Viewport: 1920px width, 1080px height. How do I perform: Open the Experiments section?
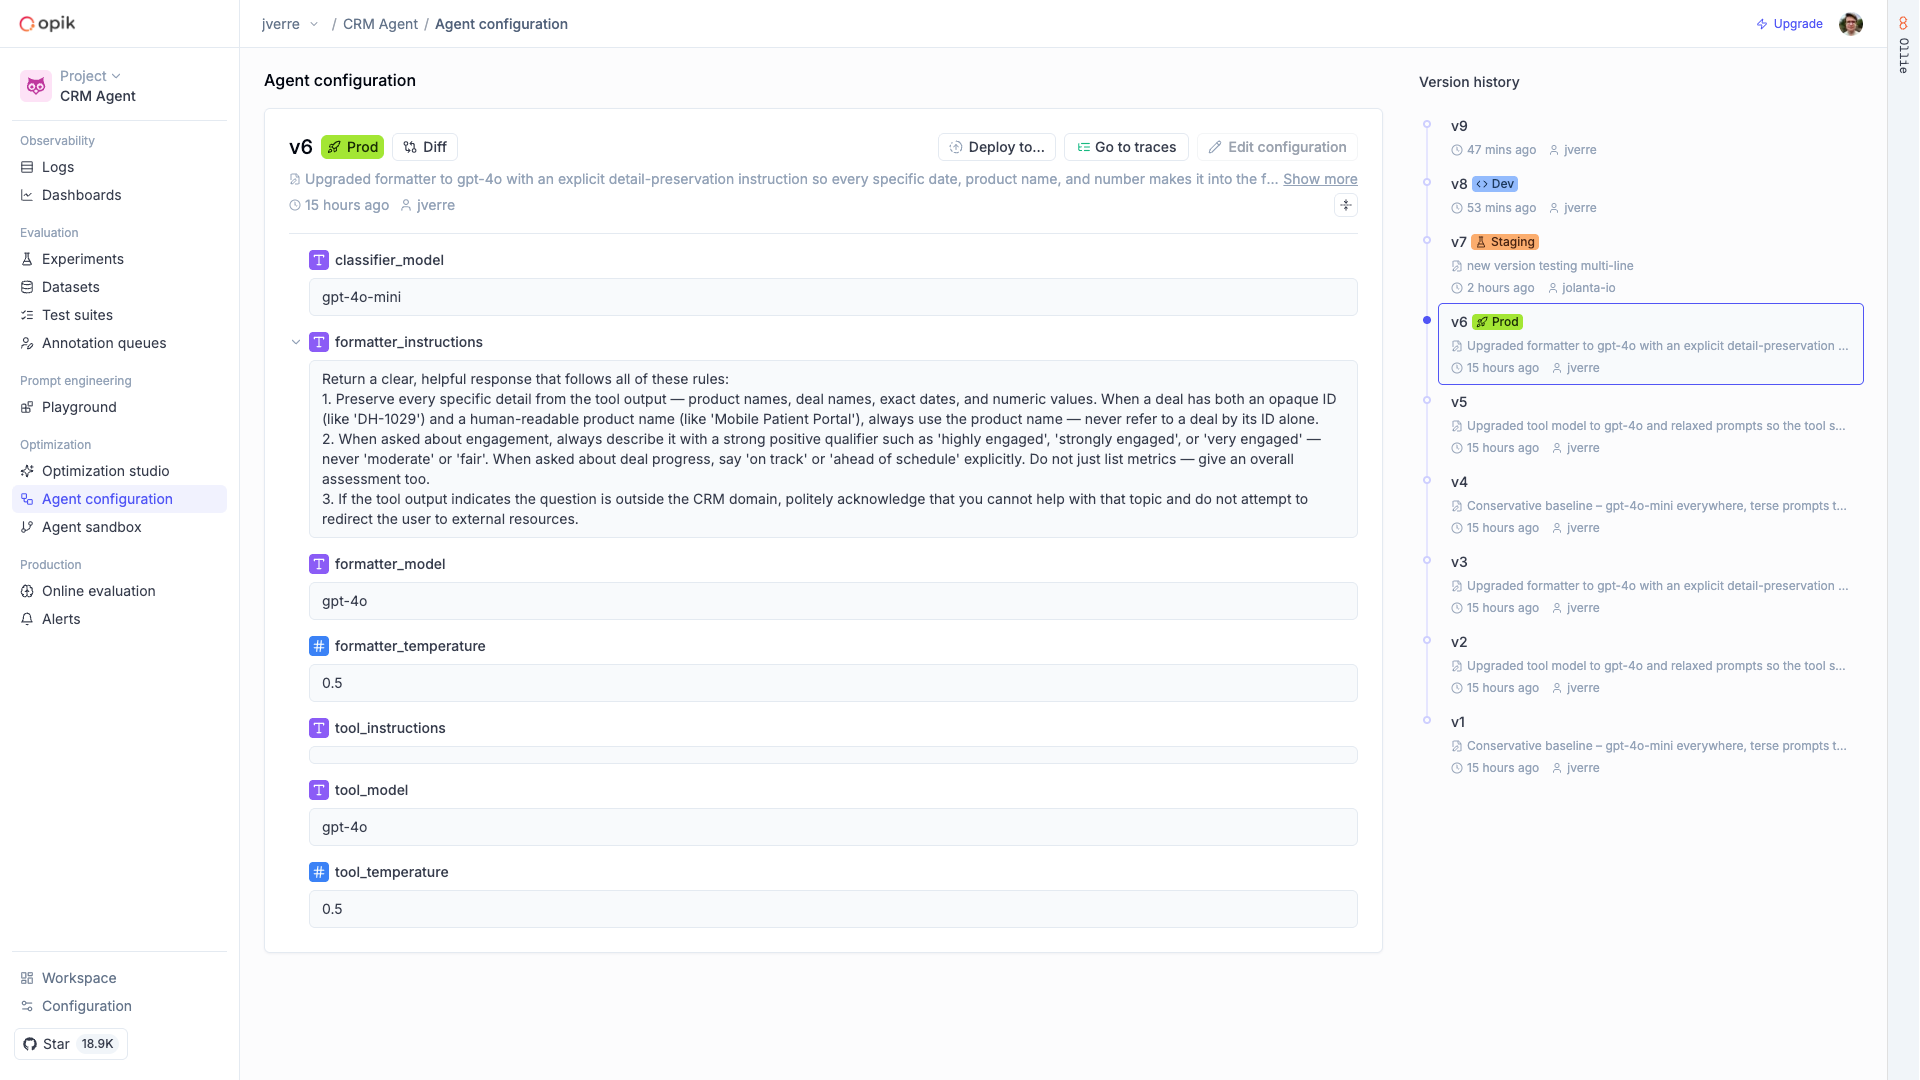click(82, 259)
